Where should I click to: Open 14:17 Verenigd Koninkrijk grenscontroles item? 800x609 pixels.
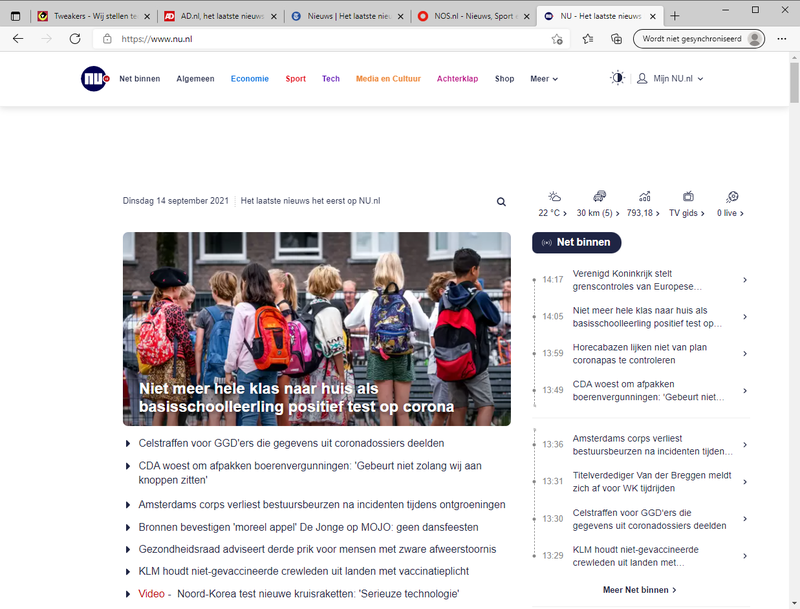click(641, 280)
